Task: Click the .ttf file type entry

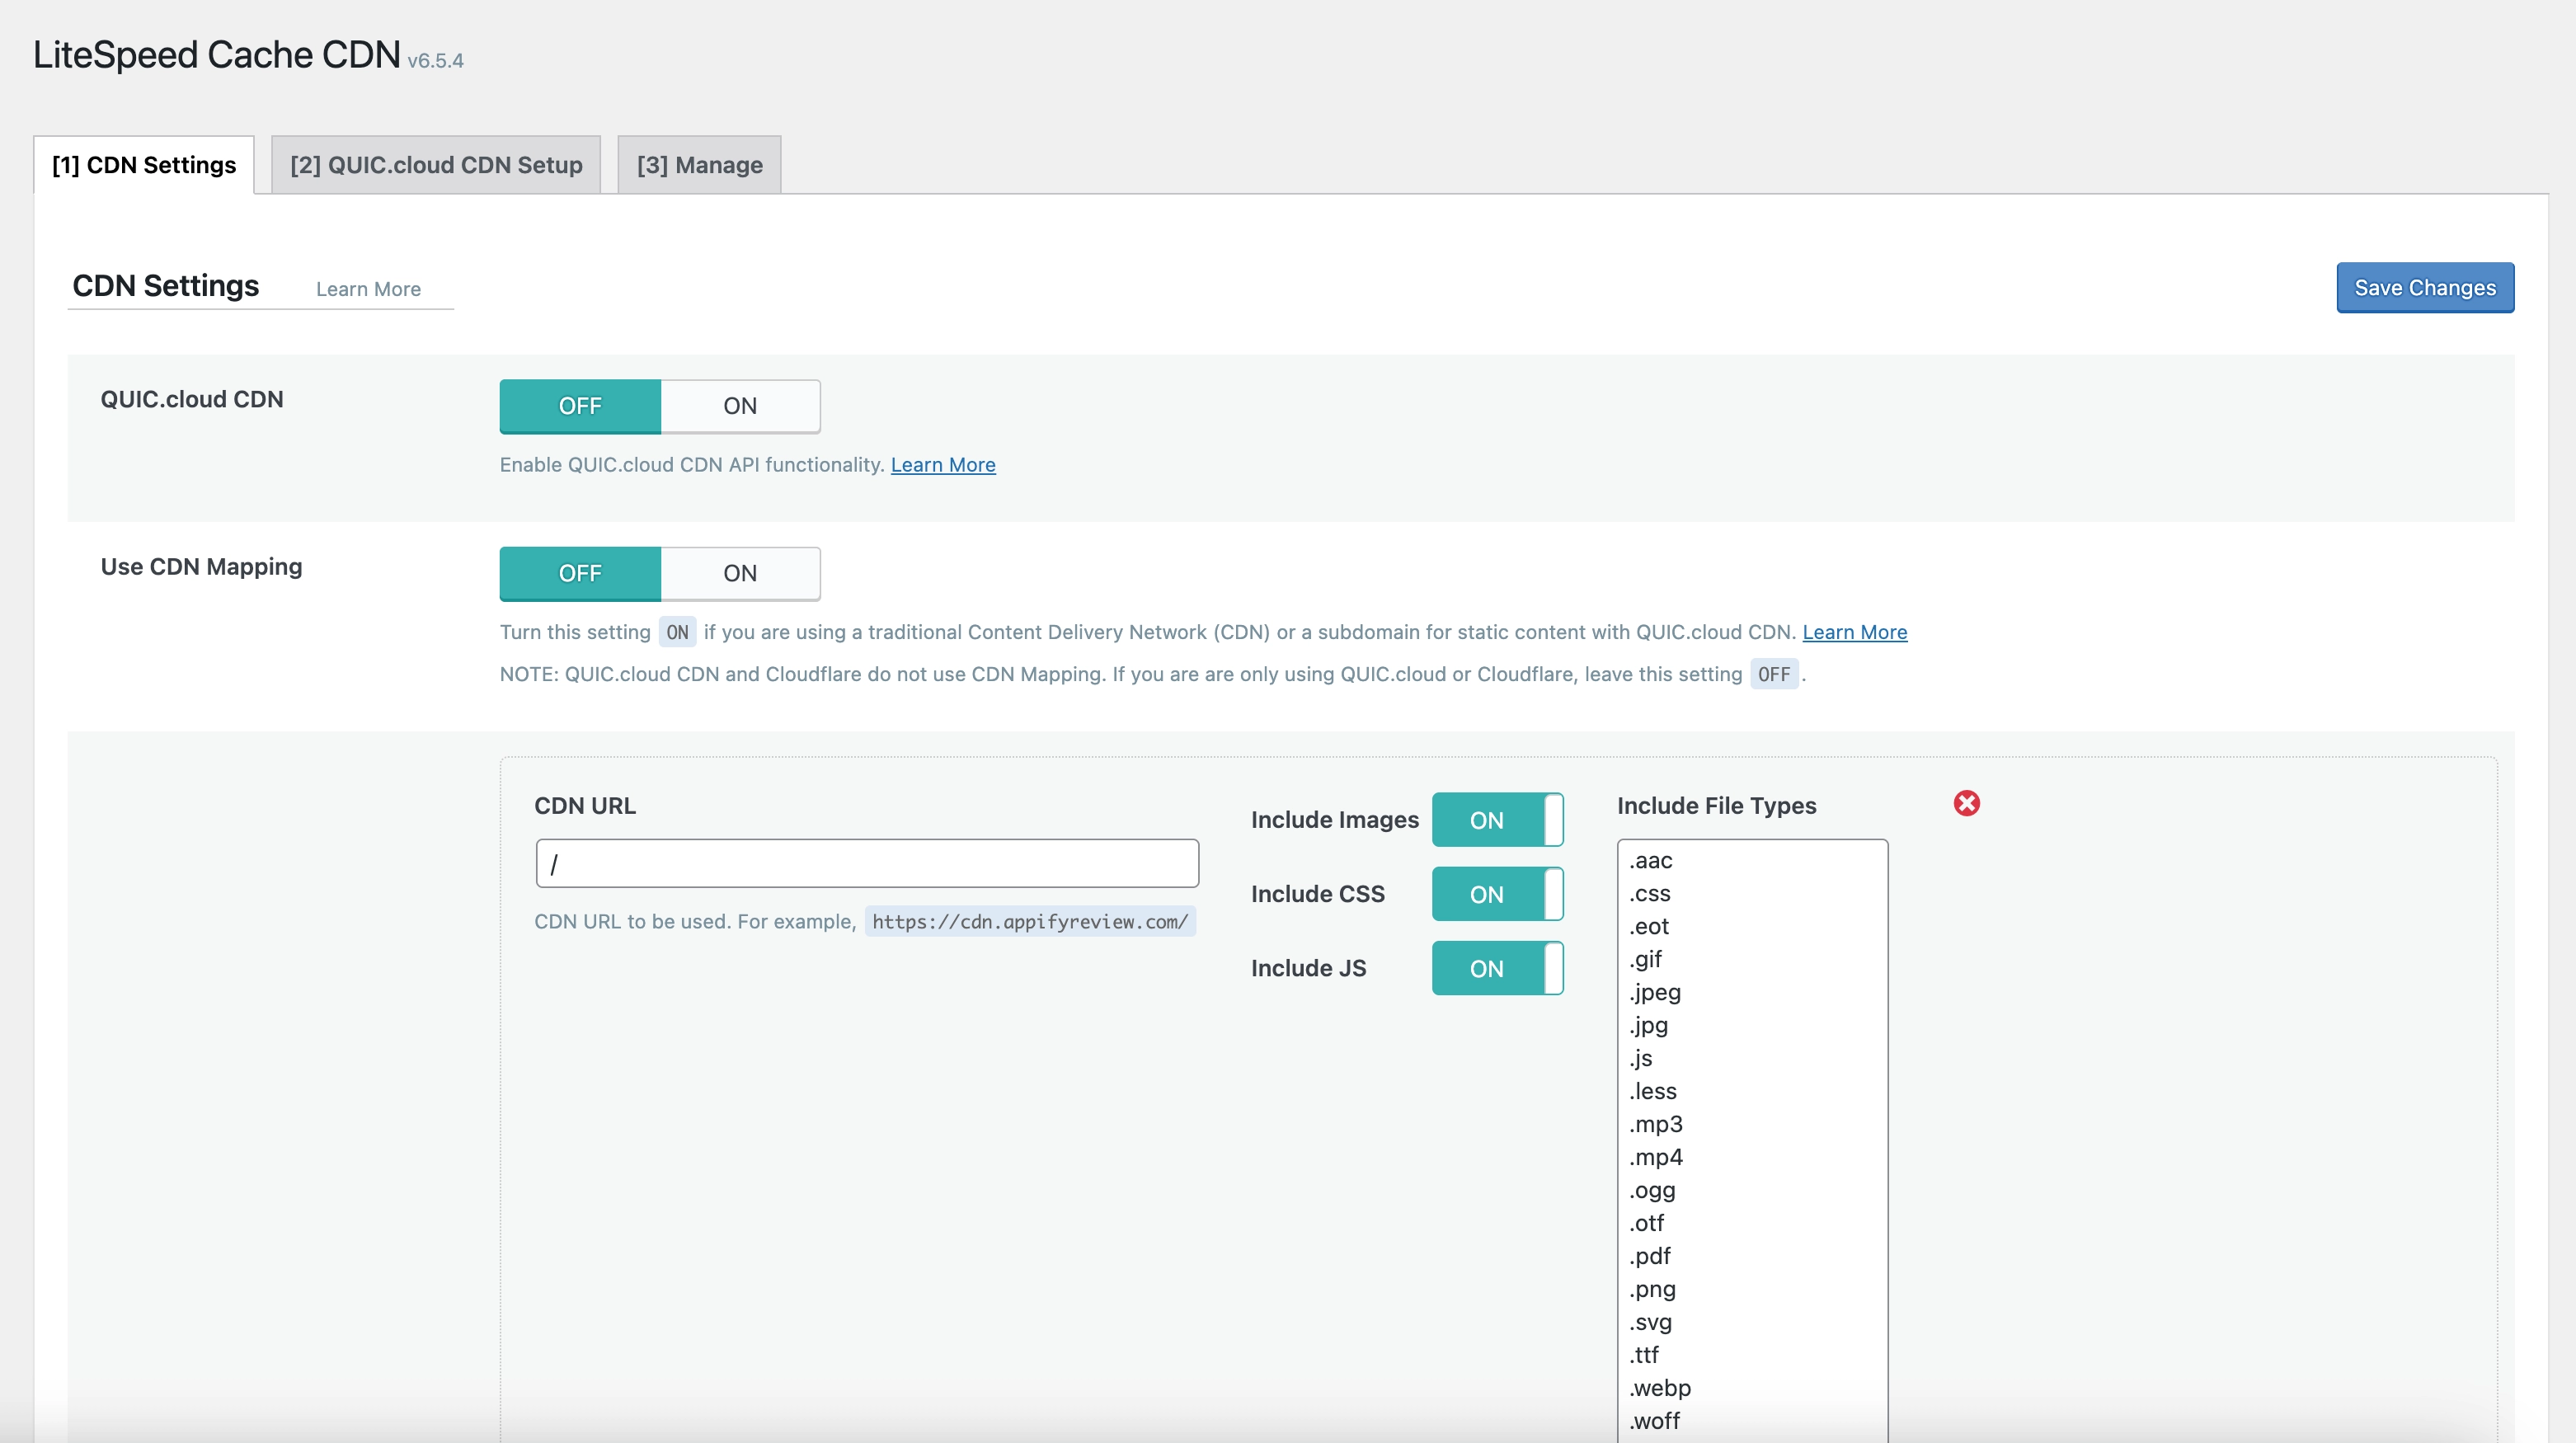Action: point(1643,1356)
